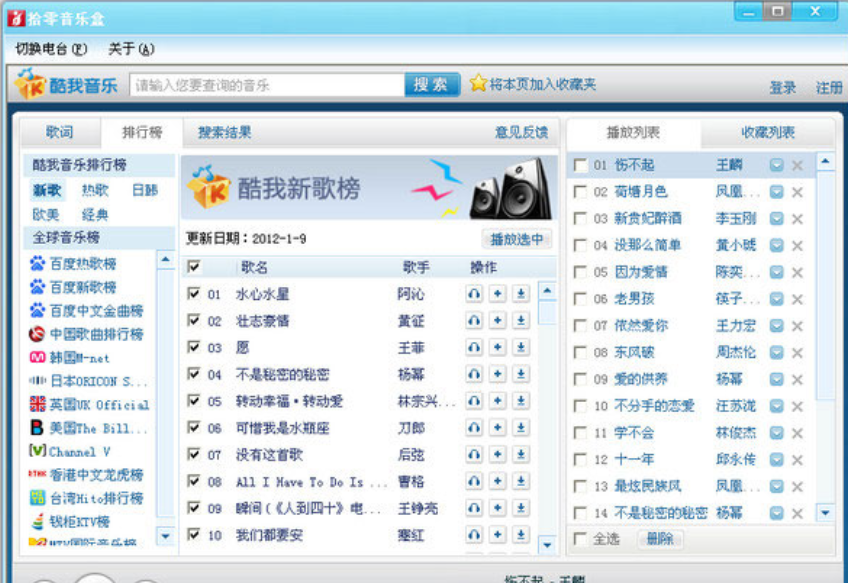Listen to 不是秘密的秘密 in chart list
848x583 pixels.
click(474, 374)
